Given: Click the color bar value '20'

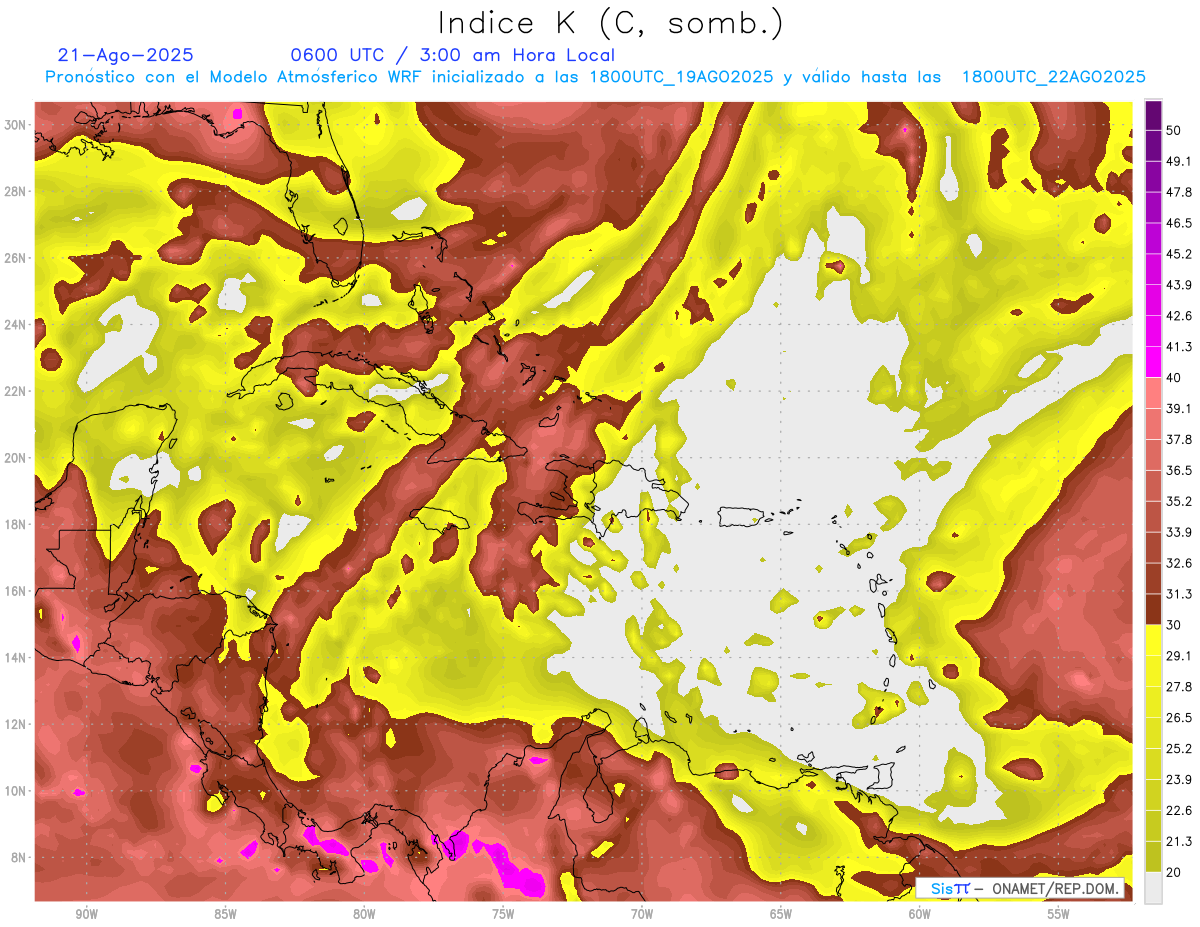Looking at the screenshot, I should (1174, 872).
